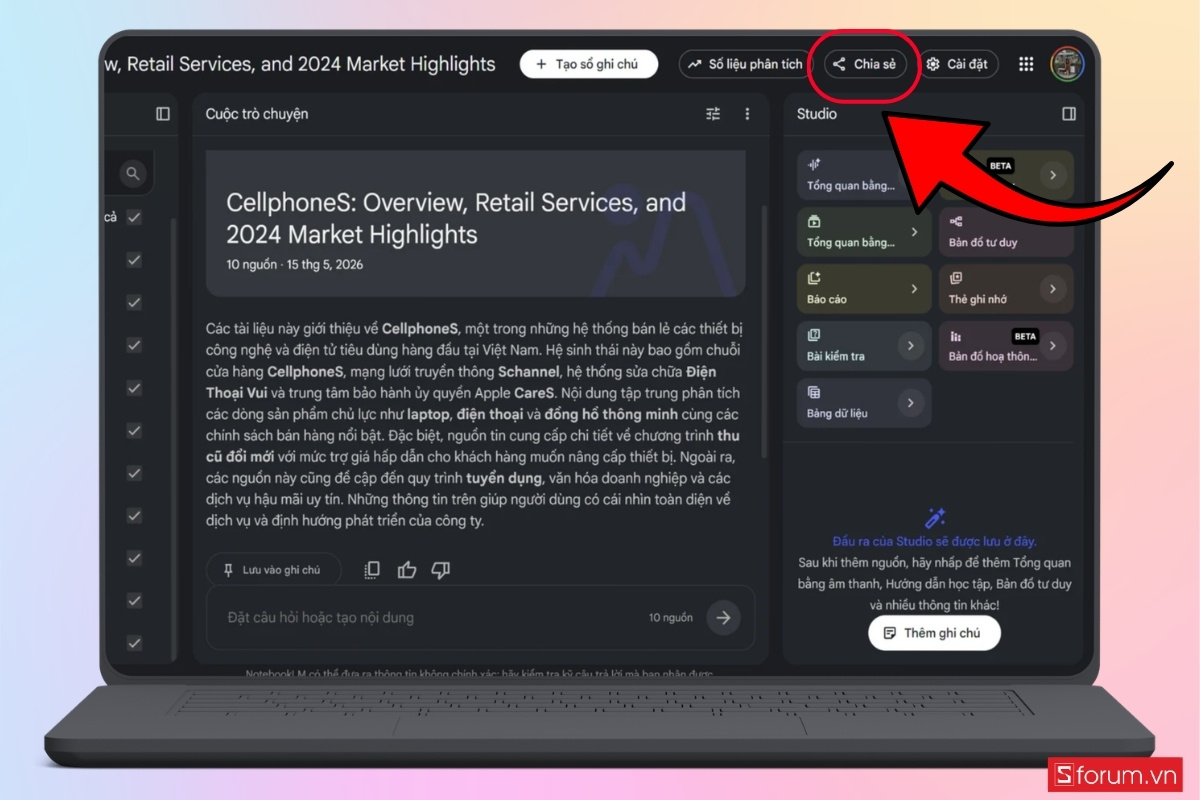Collapse the sources panel with its sidebar icon
This screenshot has height=800, width=1200.
pyautogui.click(x=163, y=114)
